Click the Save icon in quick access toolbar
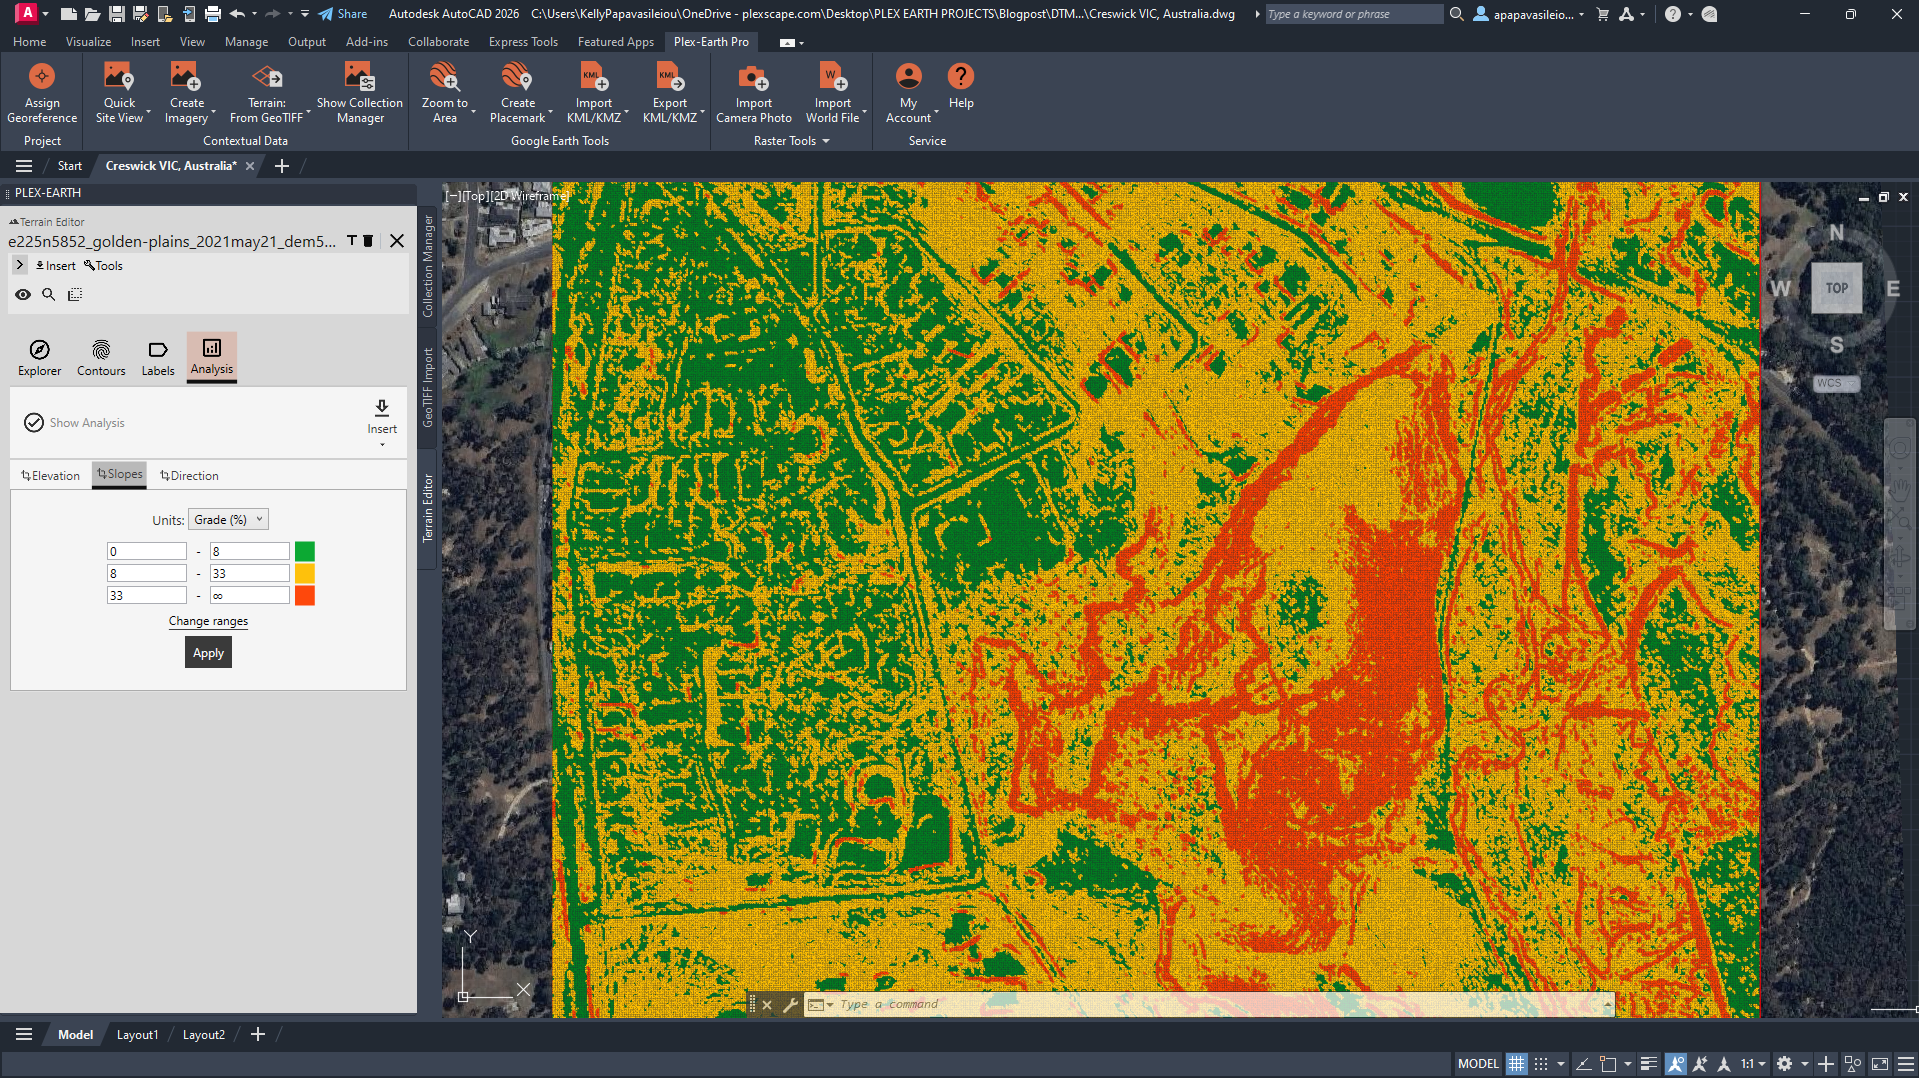 [116, 14]
